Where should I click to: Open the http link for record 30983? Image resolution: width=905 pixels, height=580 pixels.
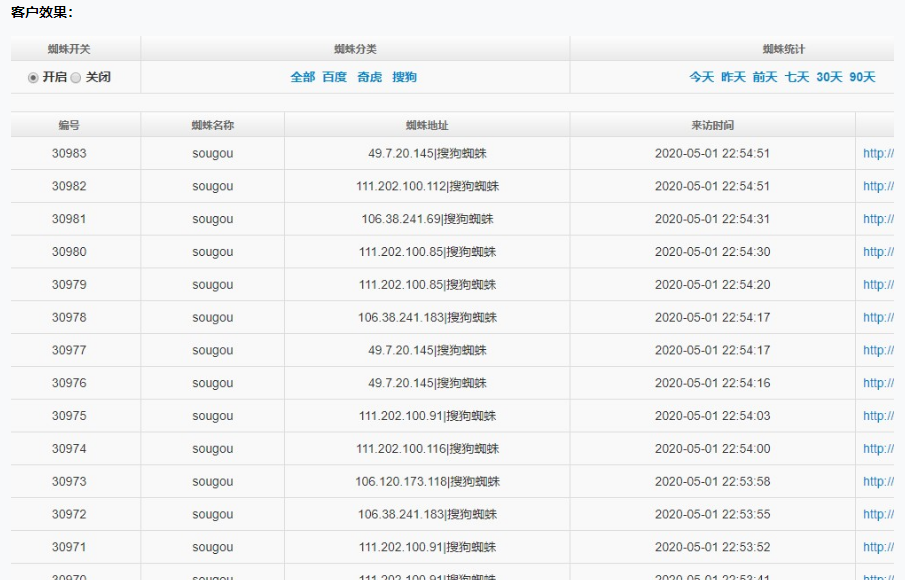coord(878,153)
